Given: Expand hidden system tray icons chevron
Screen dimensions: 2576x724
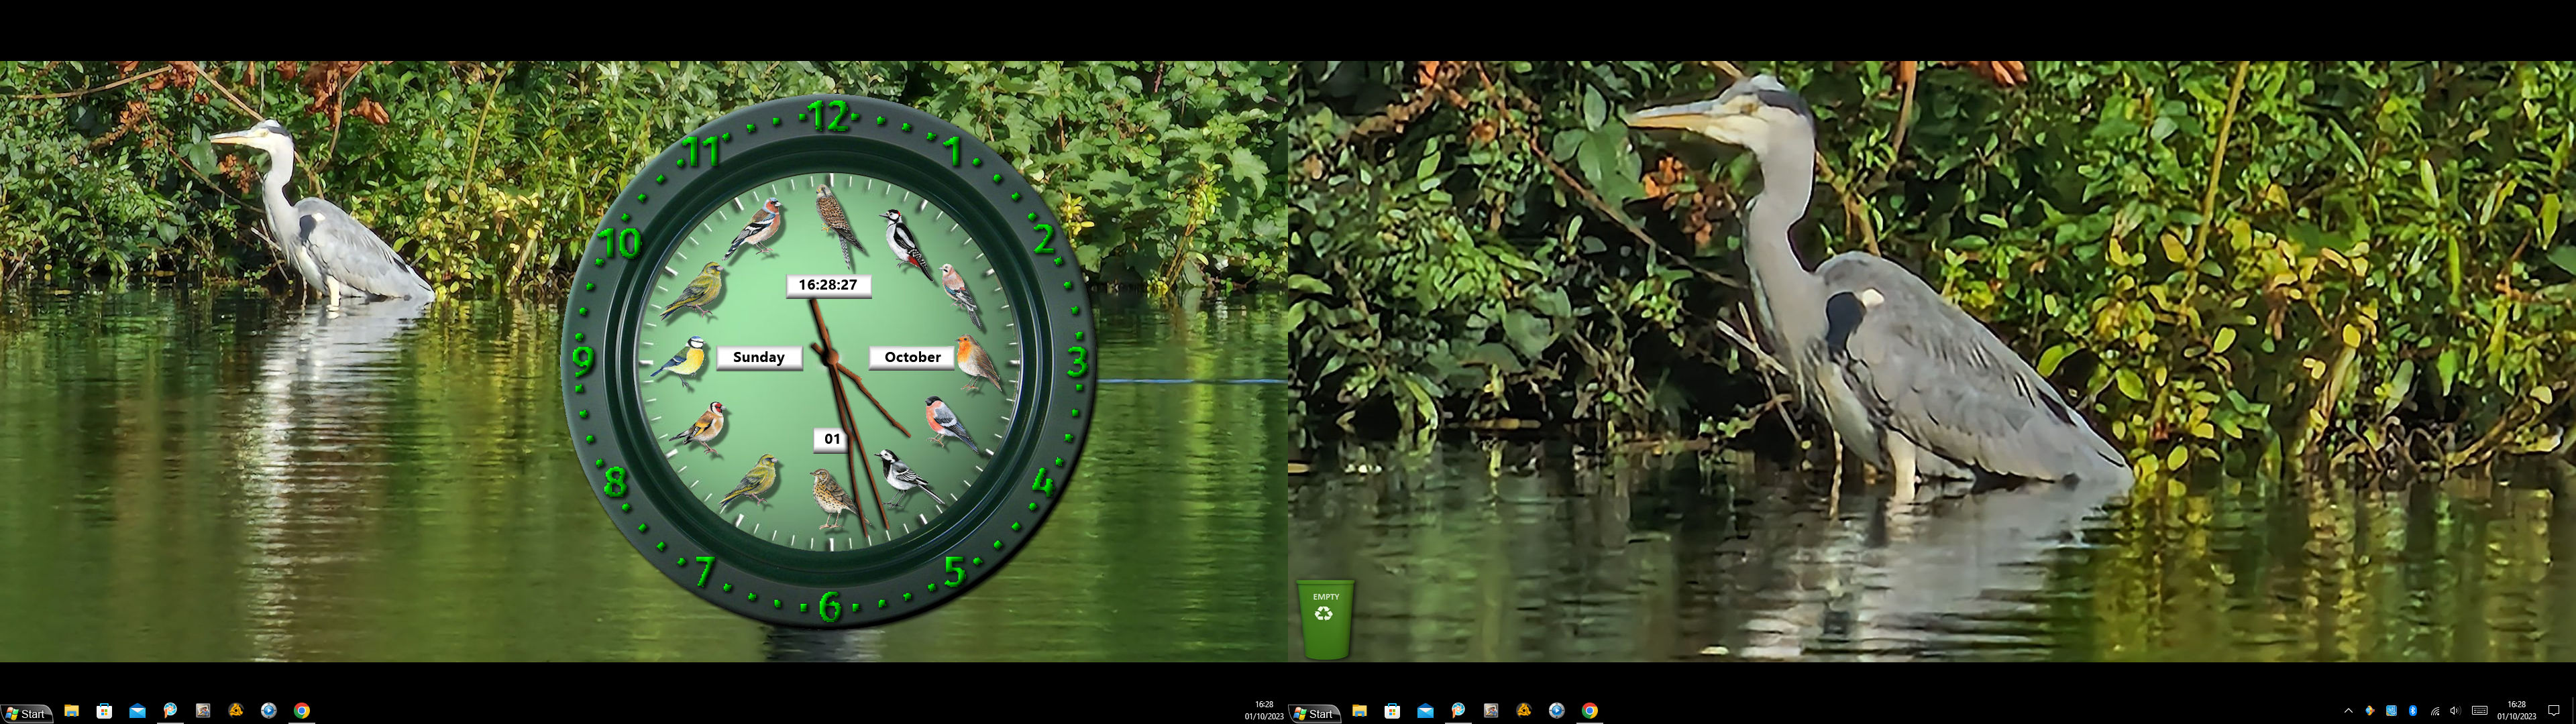Looking at the screenshot, I should pyautogui.click(x=2348, y=711).
